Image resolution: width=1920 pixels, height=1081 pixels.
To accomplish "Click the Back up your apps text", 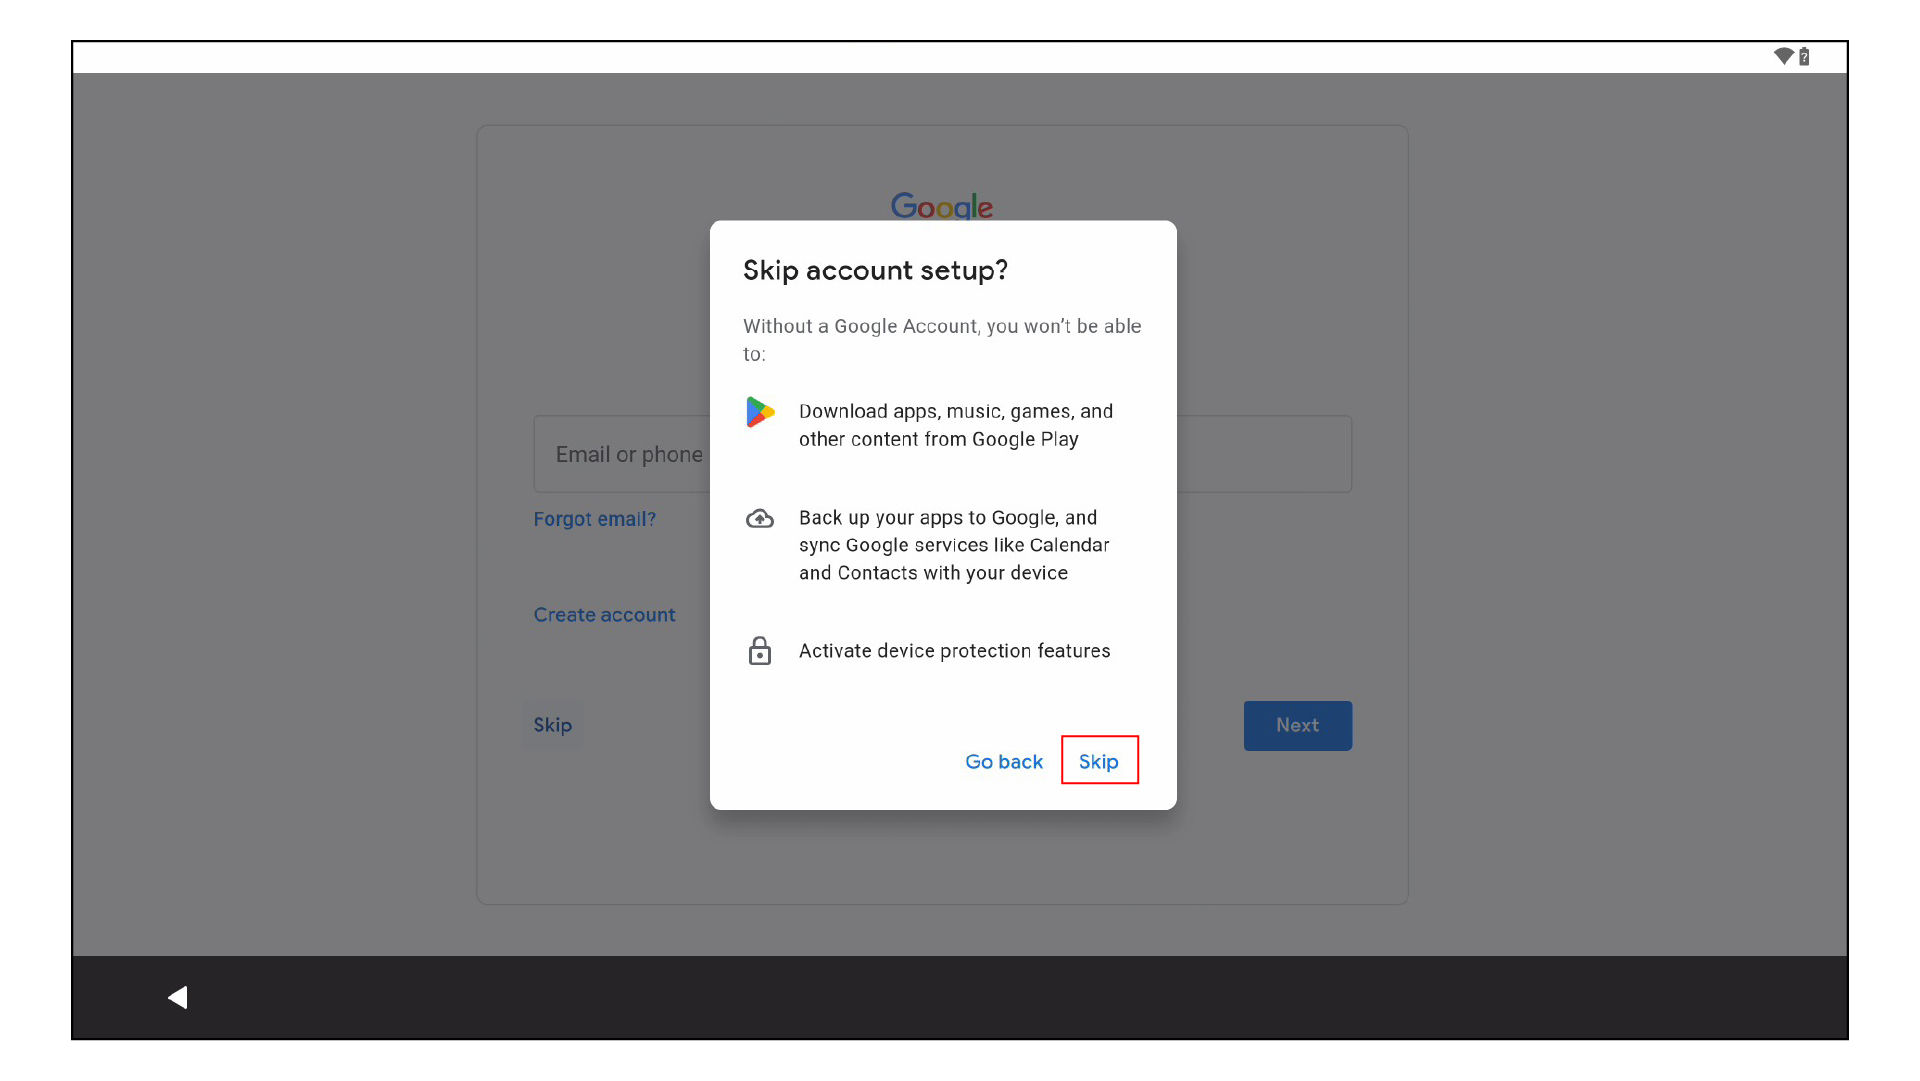I will pos(953,545).
